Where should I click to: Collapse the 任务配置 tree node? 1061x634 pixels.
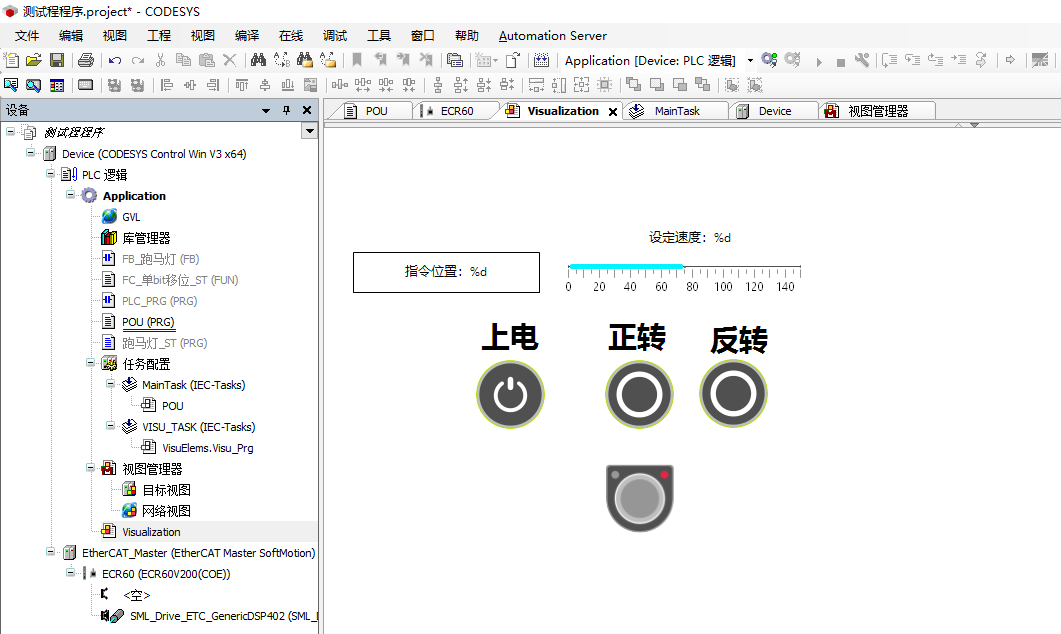pos(91,363)
